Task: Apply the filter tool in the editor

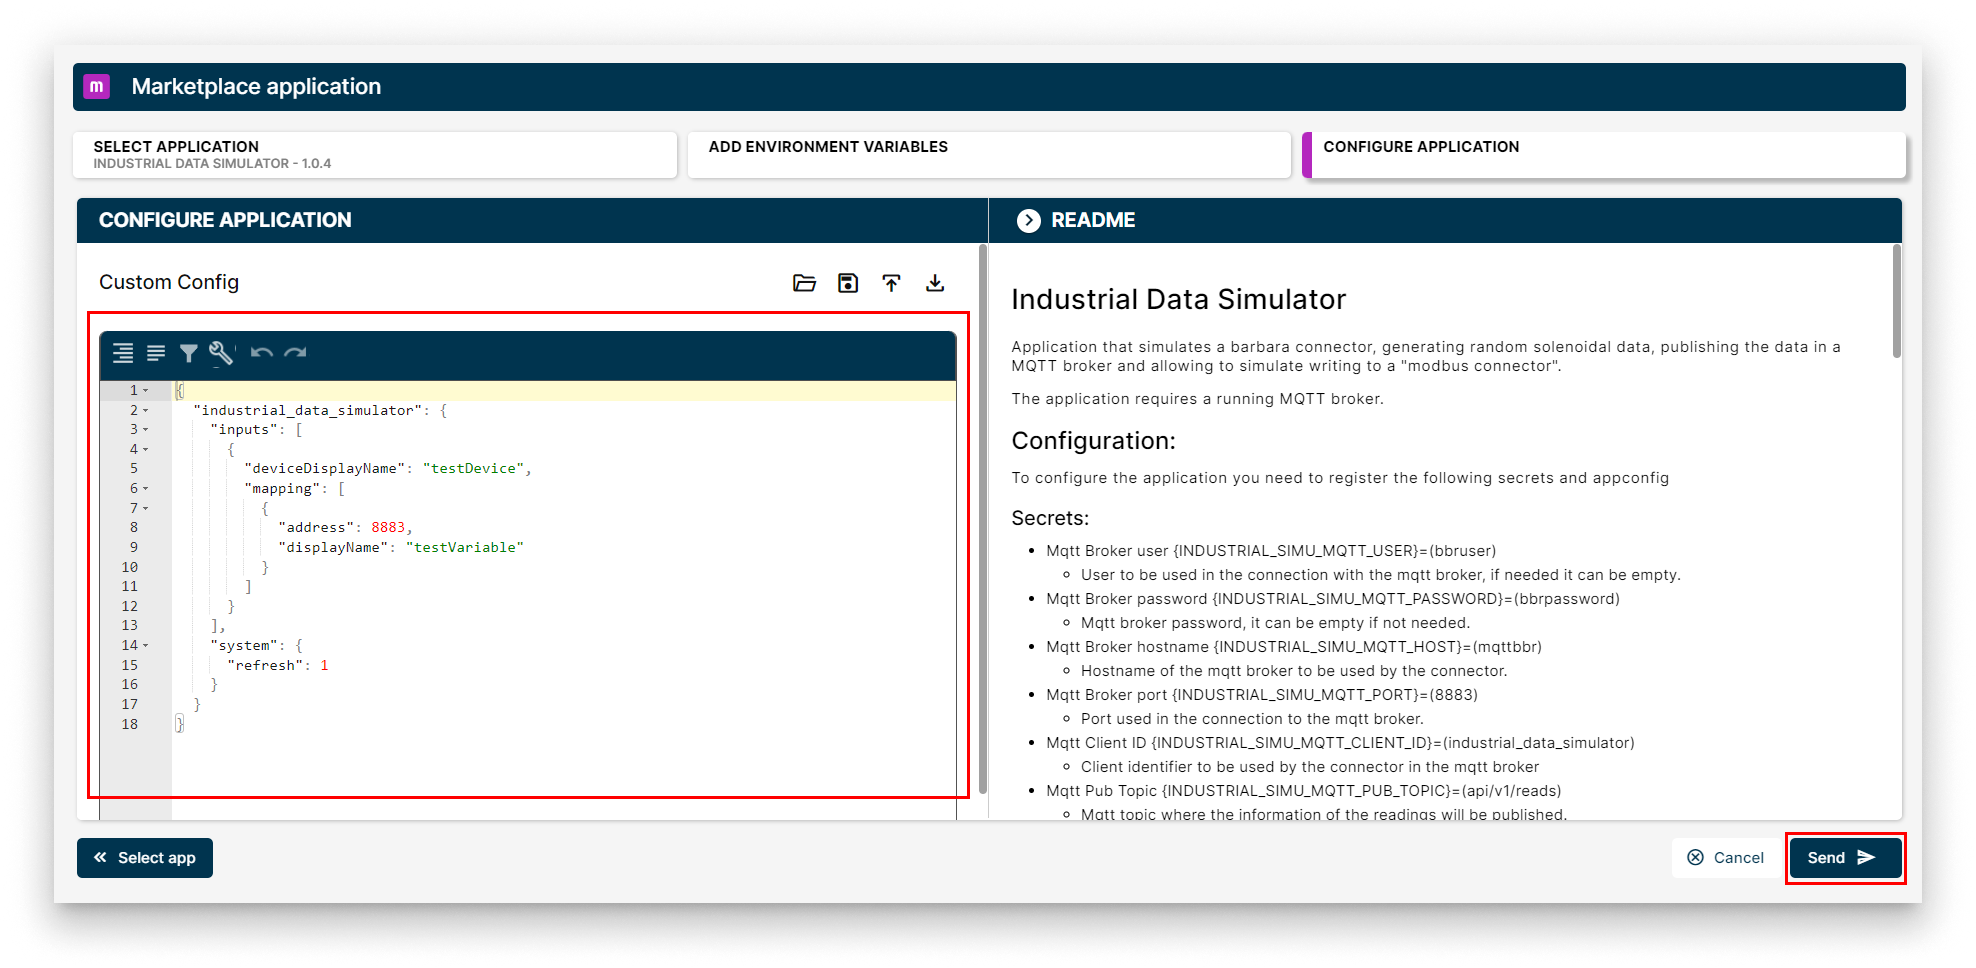Action: click(x=188, y=353)
